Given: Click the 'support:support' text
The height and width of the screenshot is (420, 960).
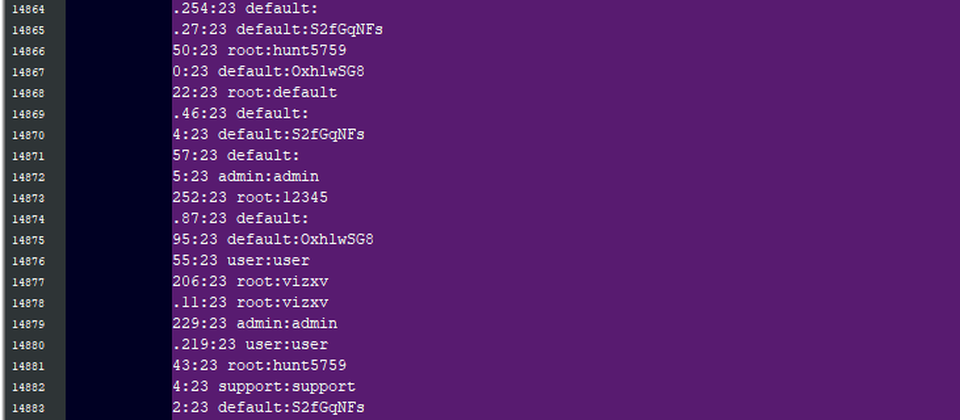Looking at the screenshot, I should point(287,387).
